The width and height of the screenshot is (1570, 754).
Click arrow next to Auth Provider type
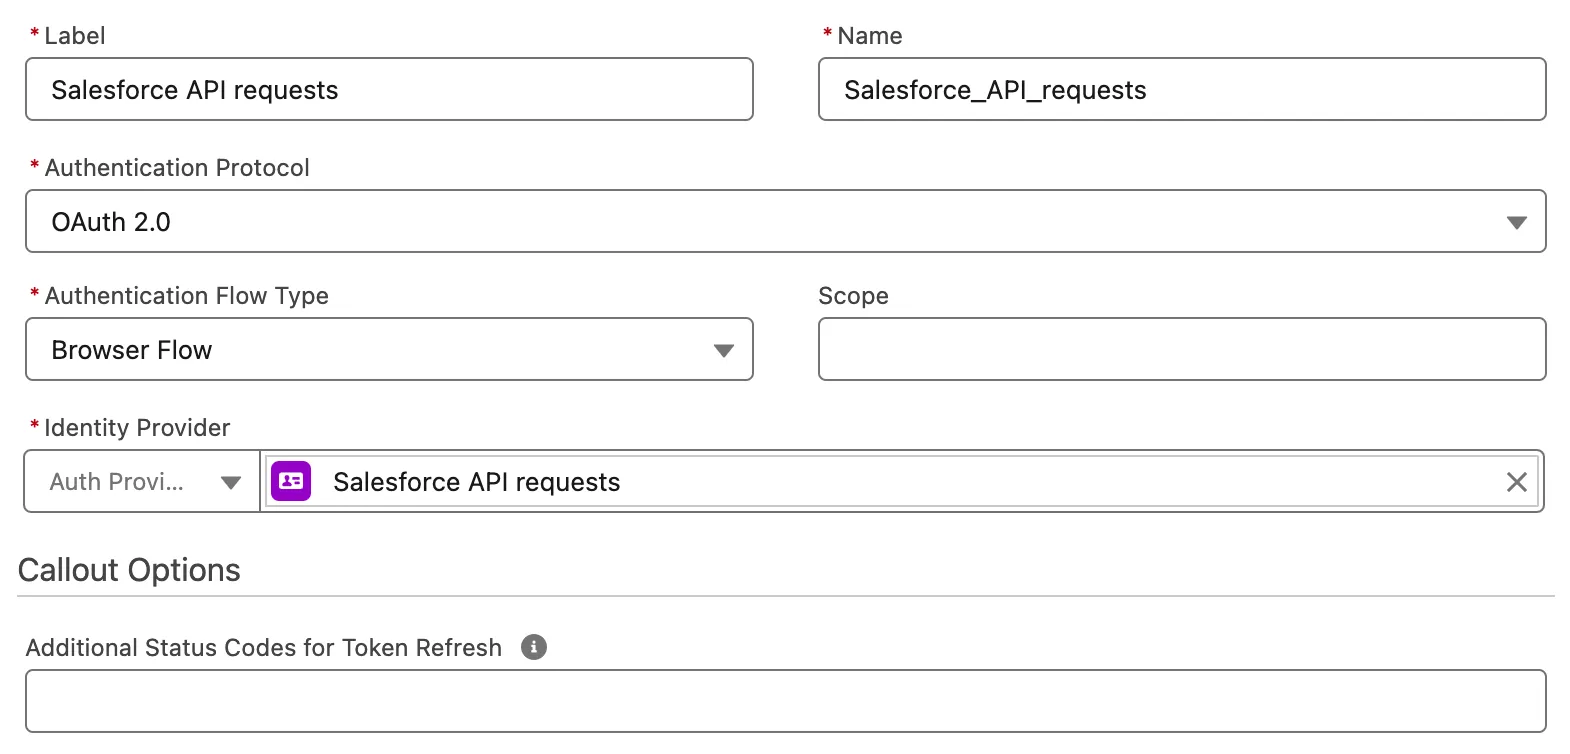(x=231, y=482)
